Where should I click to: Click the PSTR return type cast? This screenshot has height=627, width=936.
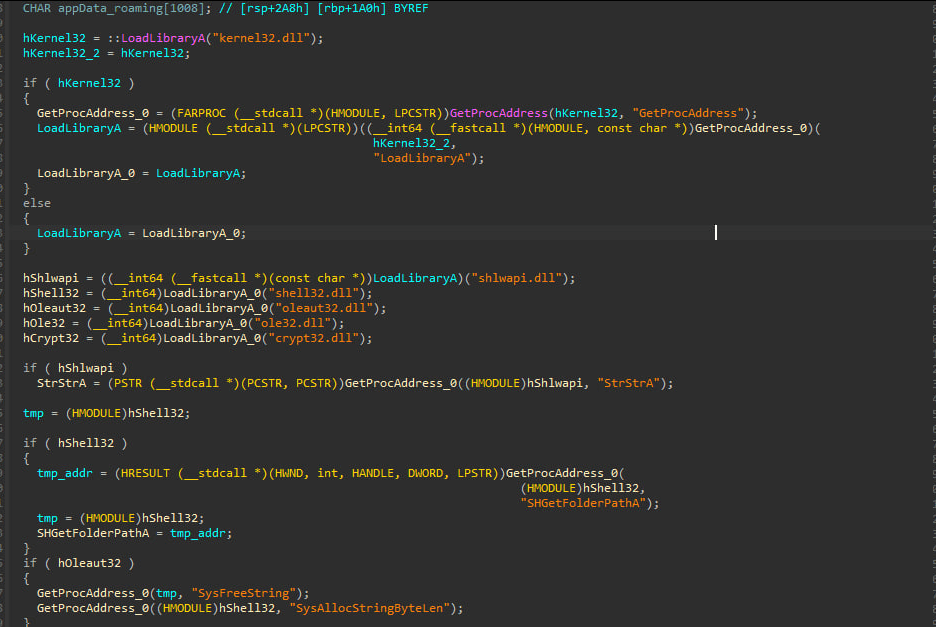[x=128, y=383]
